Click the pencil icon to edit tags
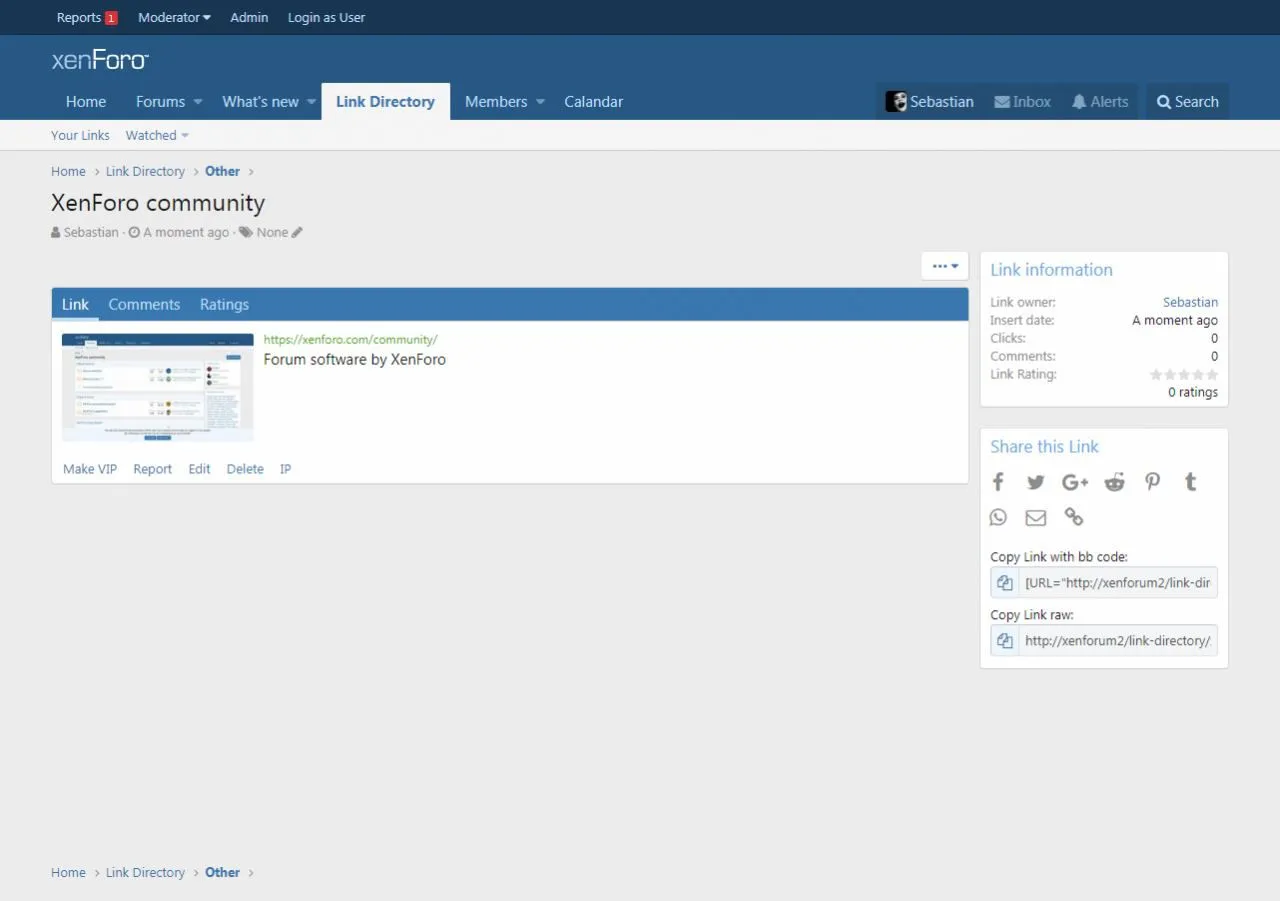This screenshot has width=1280, height=901. click(297, 233)
